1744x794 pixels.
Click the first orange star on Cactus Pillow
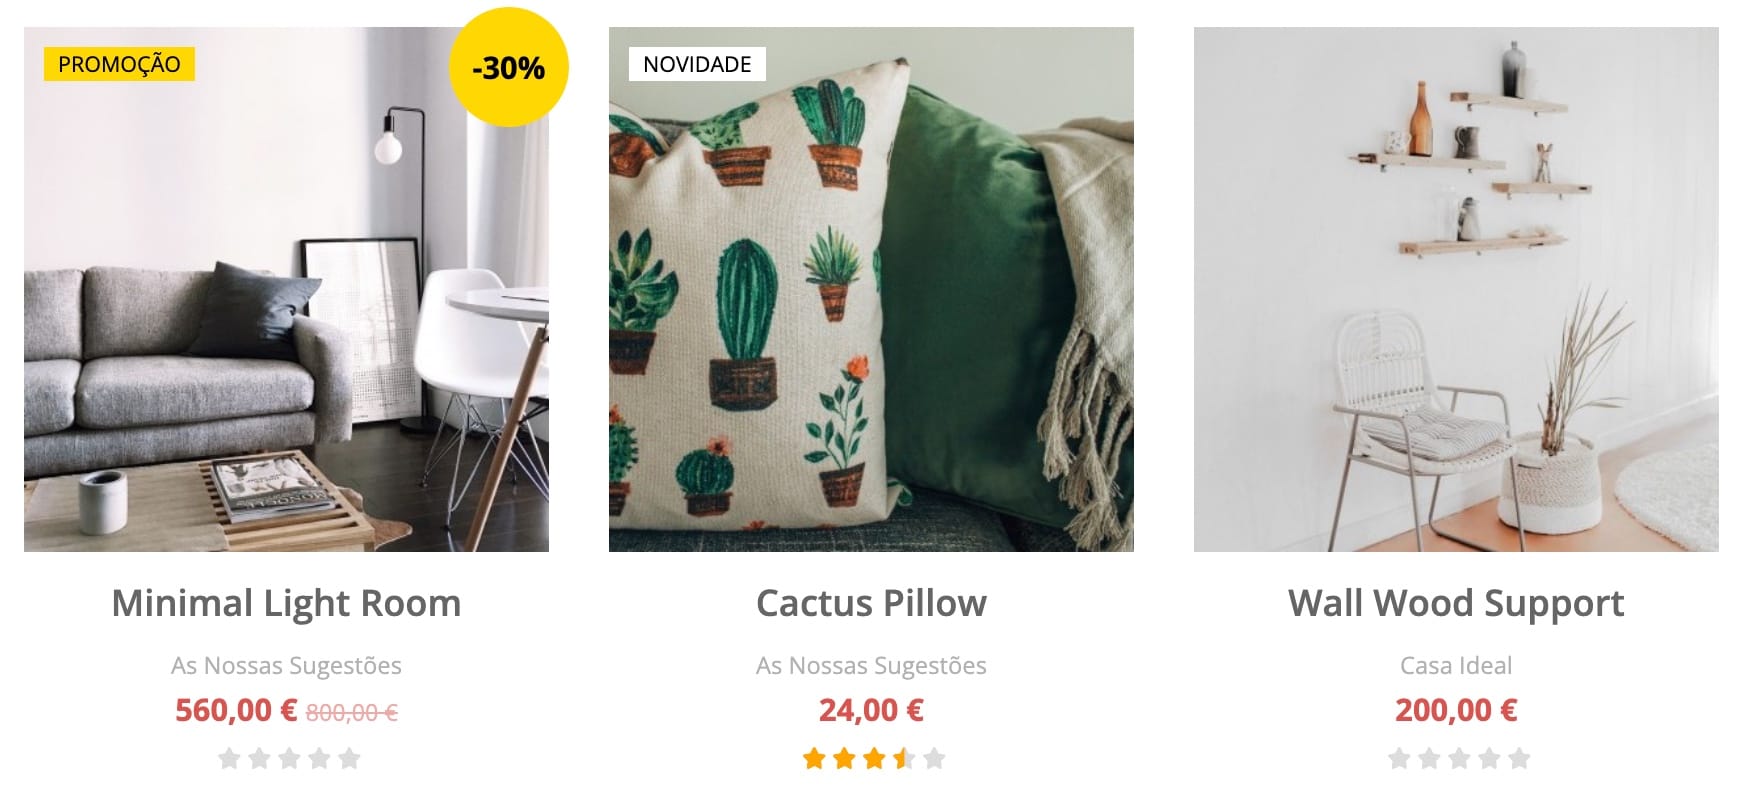(x=814, y=758)
